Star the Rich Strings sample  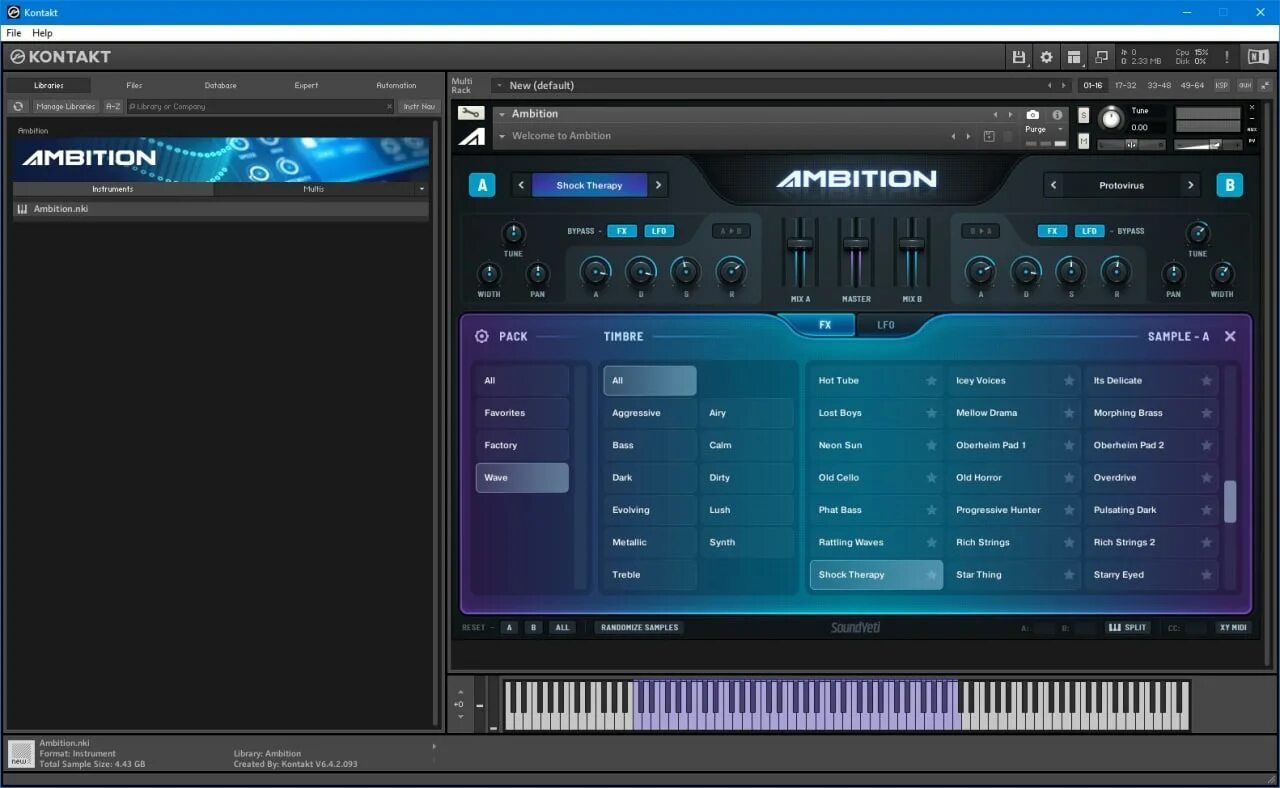click(x=1069, y=542)
